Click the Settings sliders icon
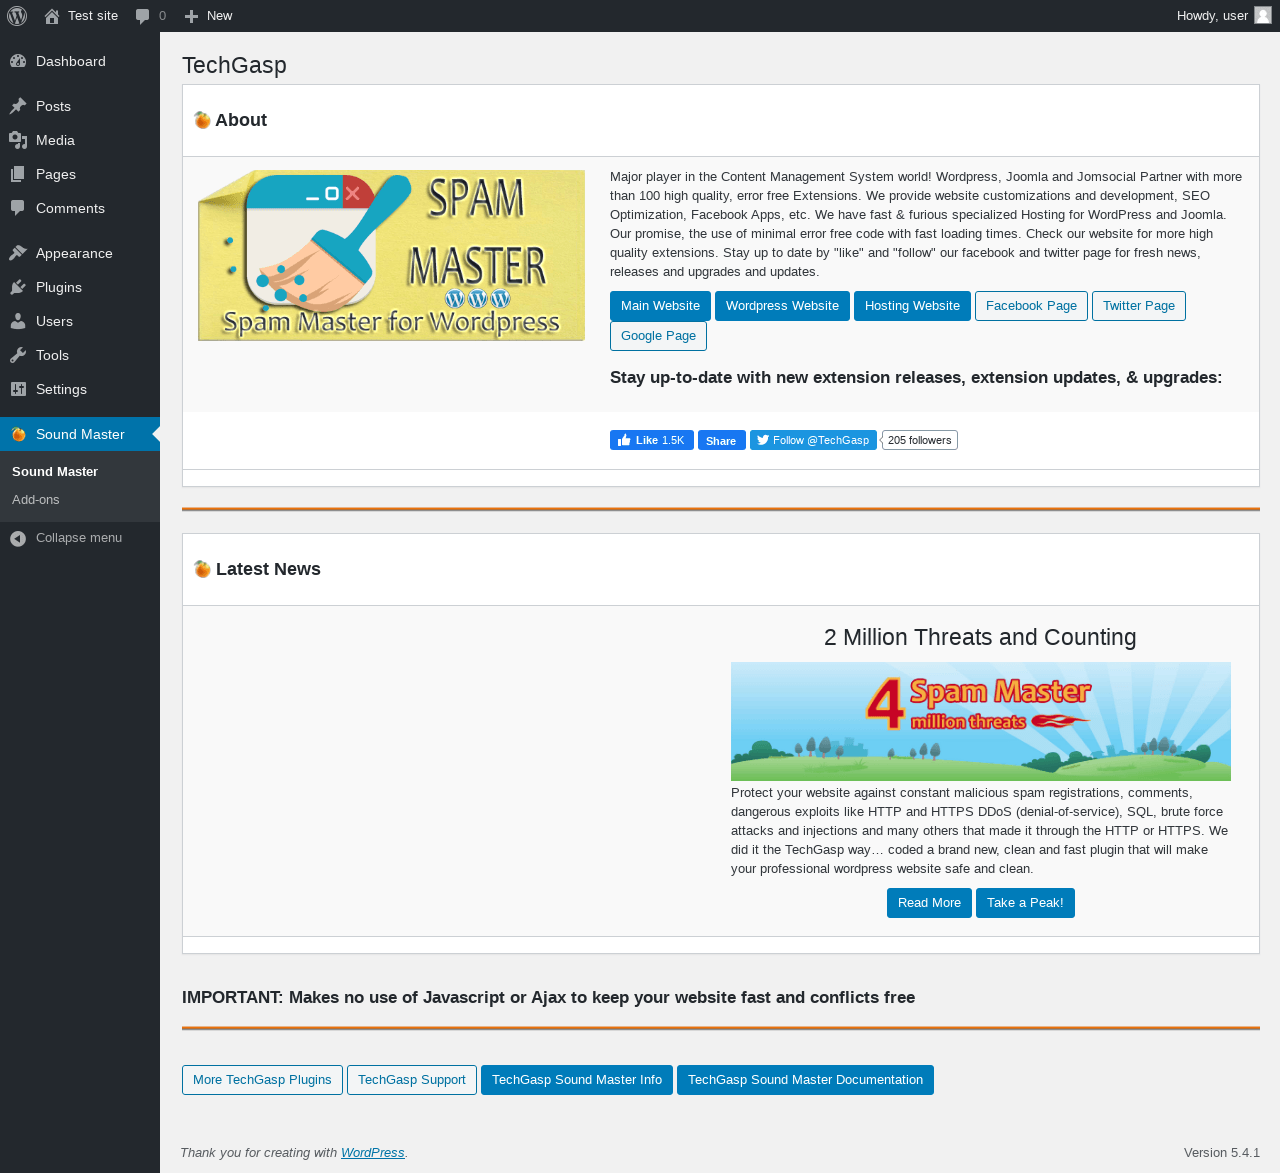This screenshot has width=1280, height=1173. point(18,389)
